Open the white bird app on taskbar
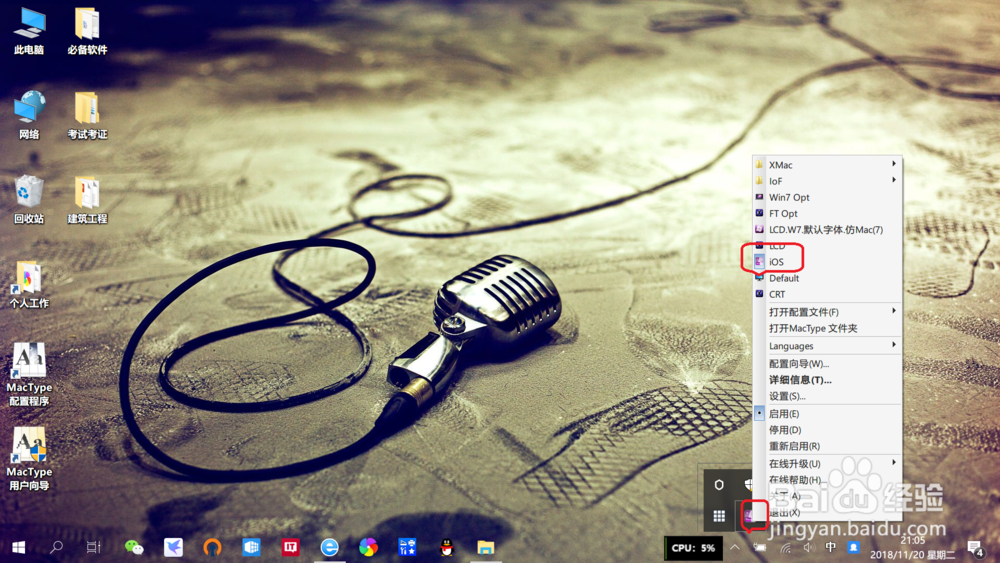 pyautogui.click(x=173, y=548)
